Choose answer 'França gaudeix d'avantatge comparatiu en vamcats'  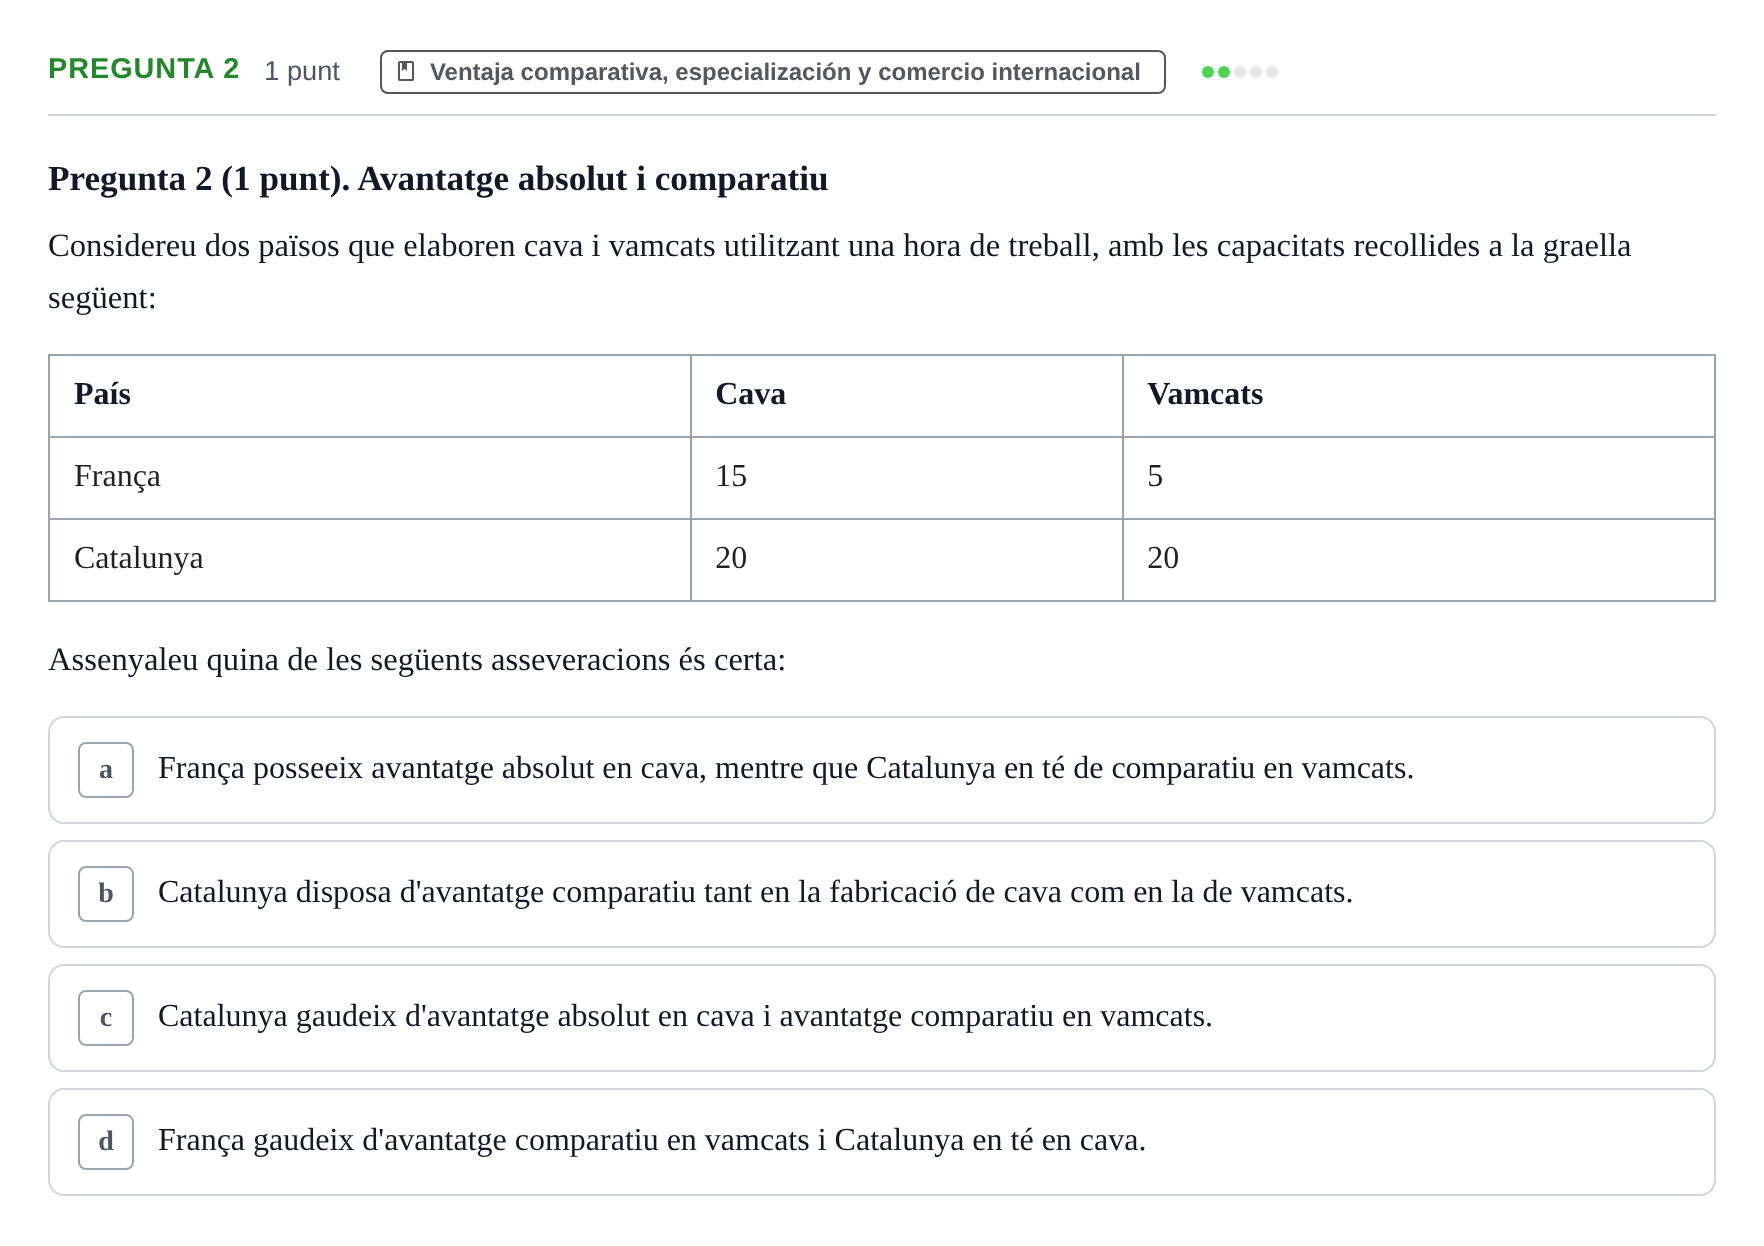[x=882, y=1142]
